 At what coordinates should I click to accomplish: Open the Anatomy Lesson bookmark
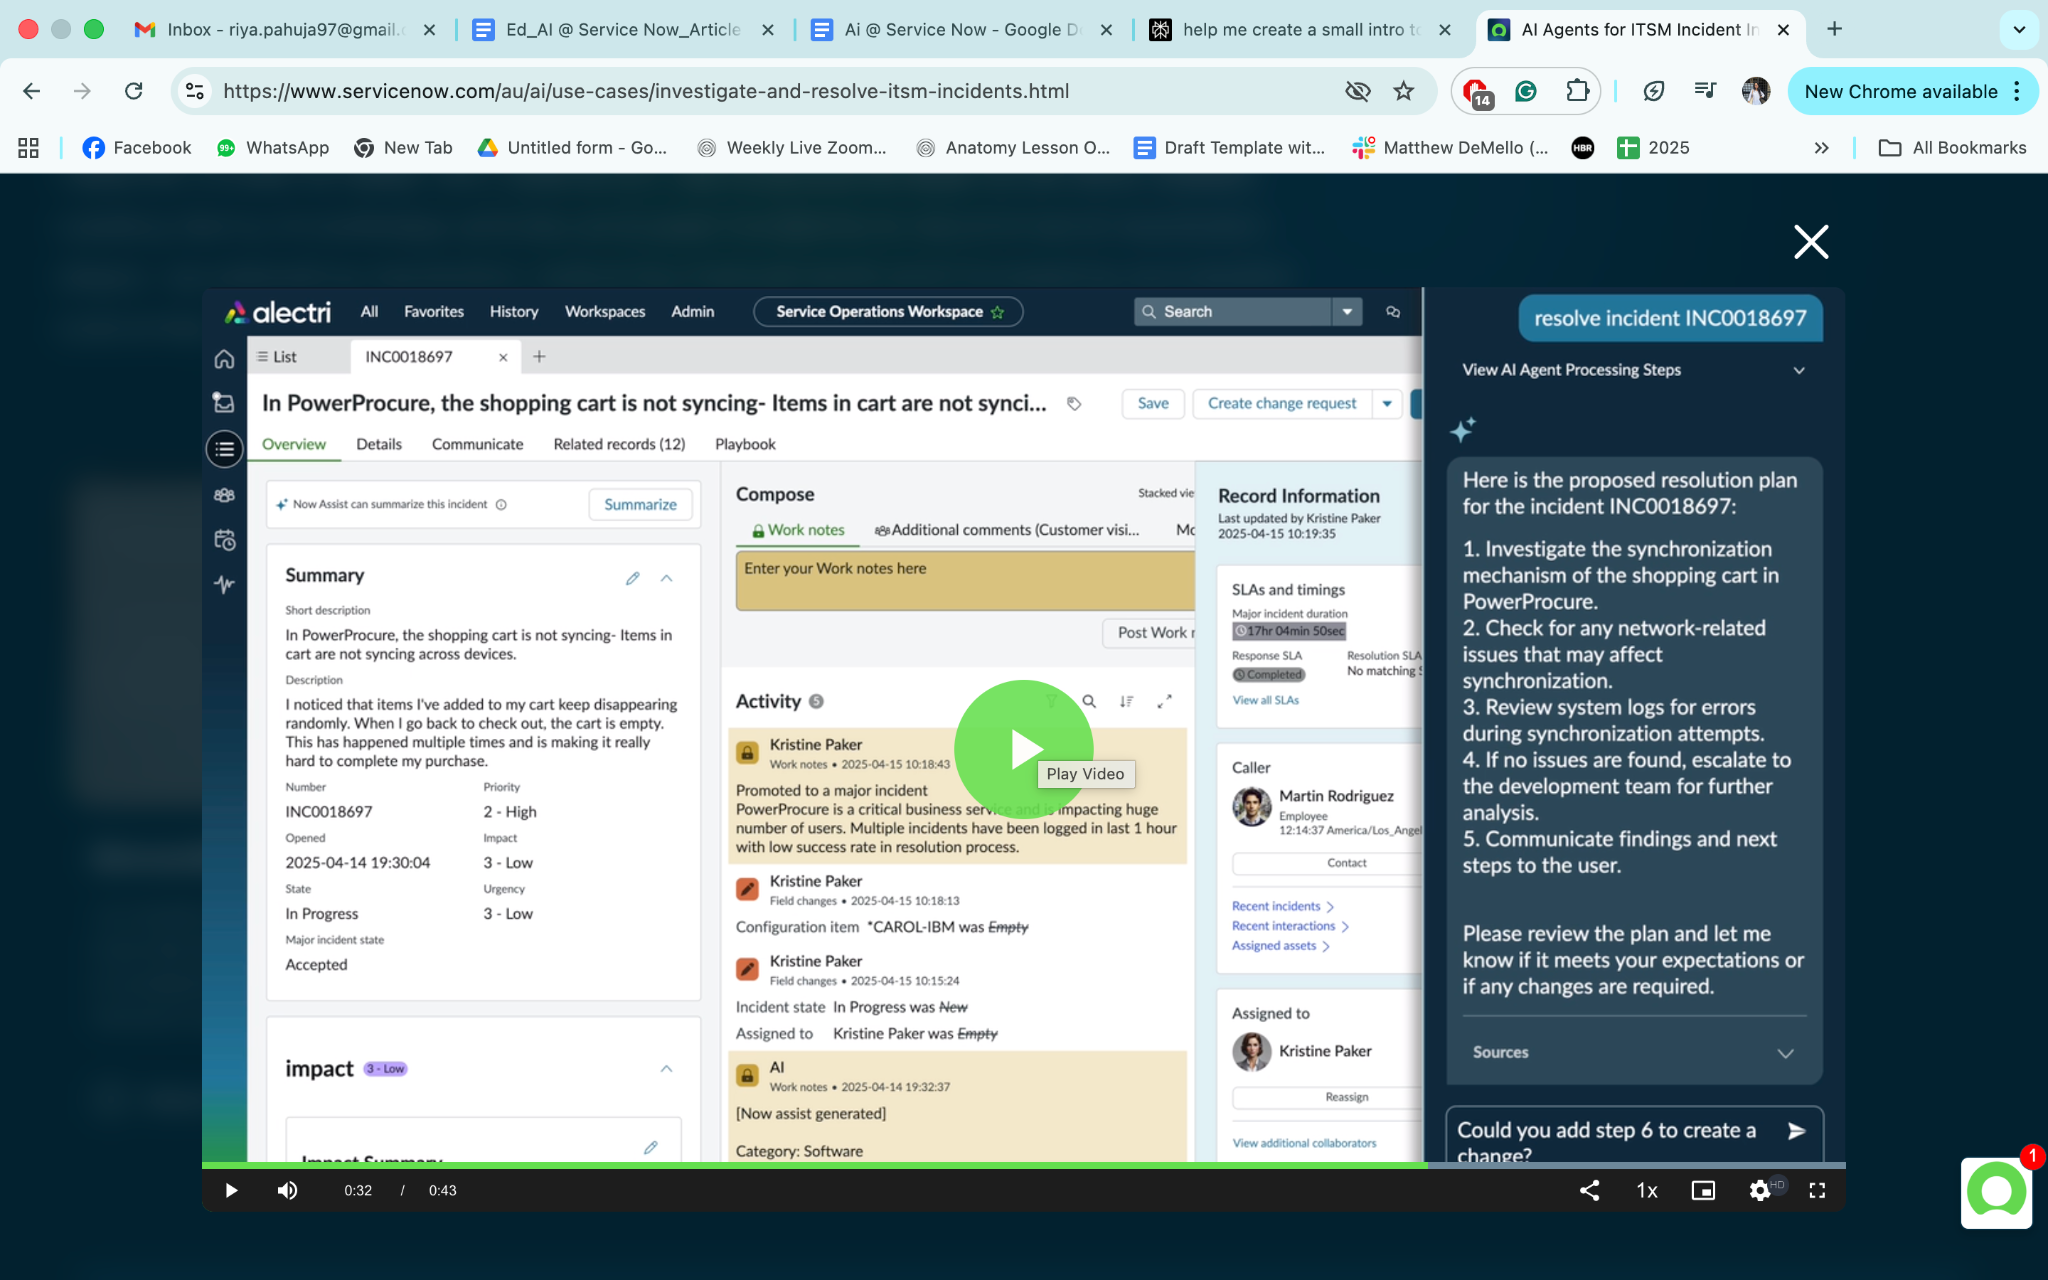point(1013,148)
